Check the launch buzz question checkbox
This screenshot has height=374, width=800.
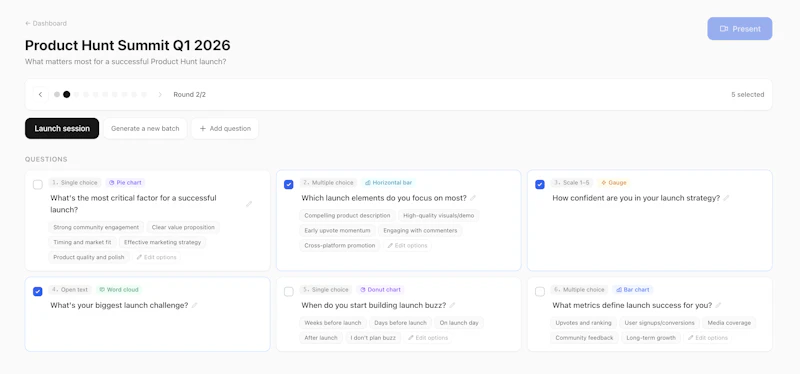click(x=289, y=292)
